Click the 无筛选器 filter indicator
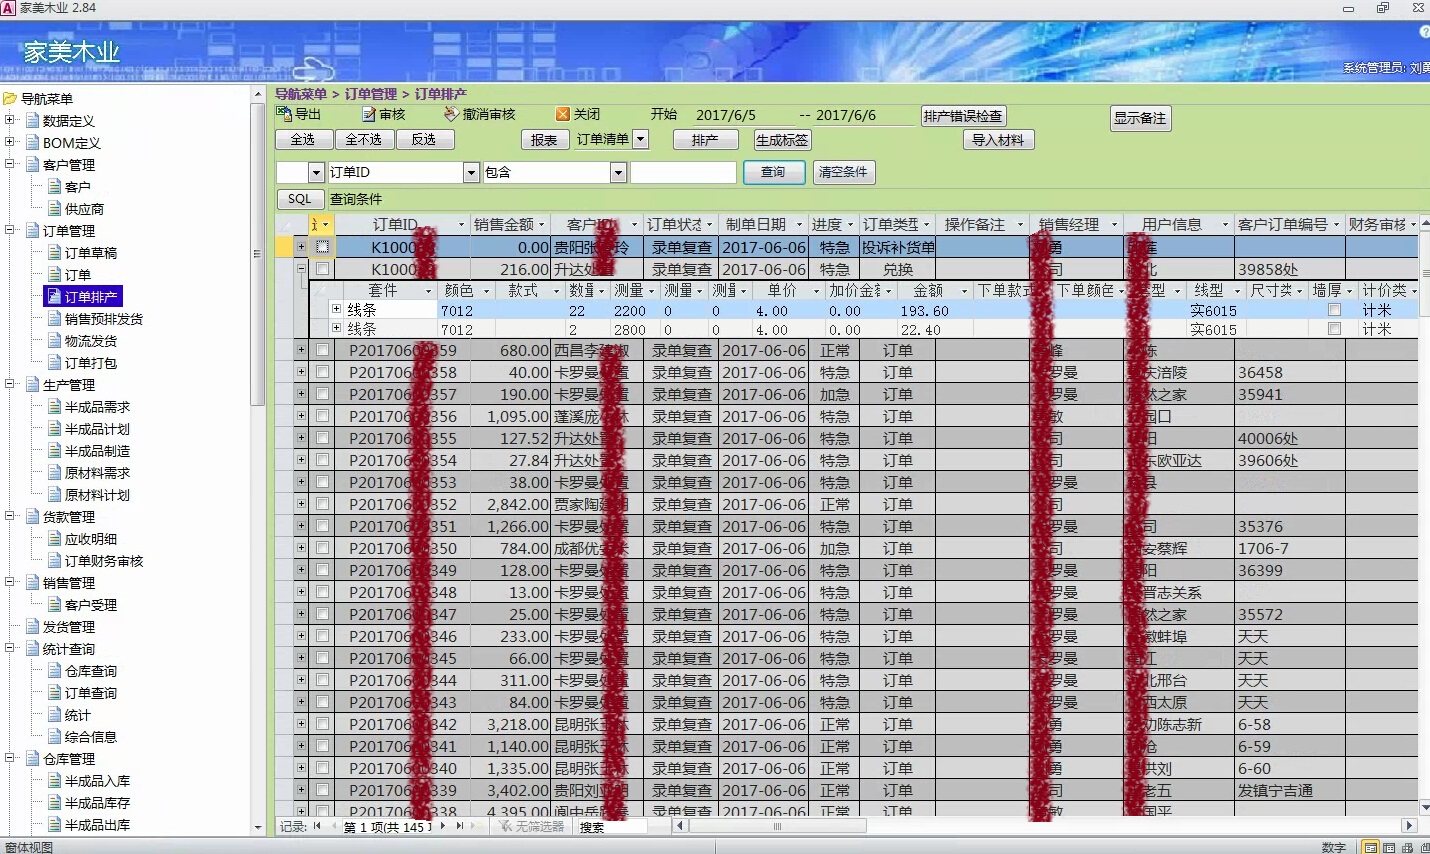The width and height of the screenshot is (1430, 854). pyautogui.click(x=532, y=827)
